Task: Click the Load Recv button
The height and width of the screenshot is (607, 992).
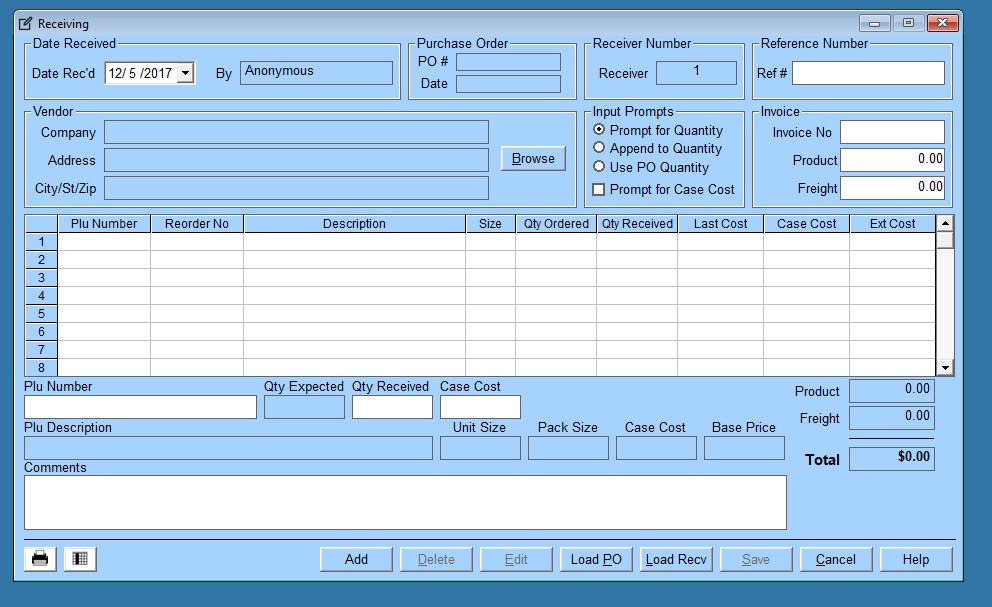Action: tap(676, 560)
